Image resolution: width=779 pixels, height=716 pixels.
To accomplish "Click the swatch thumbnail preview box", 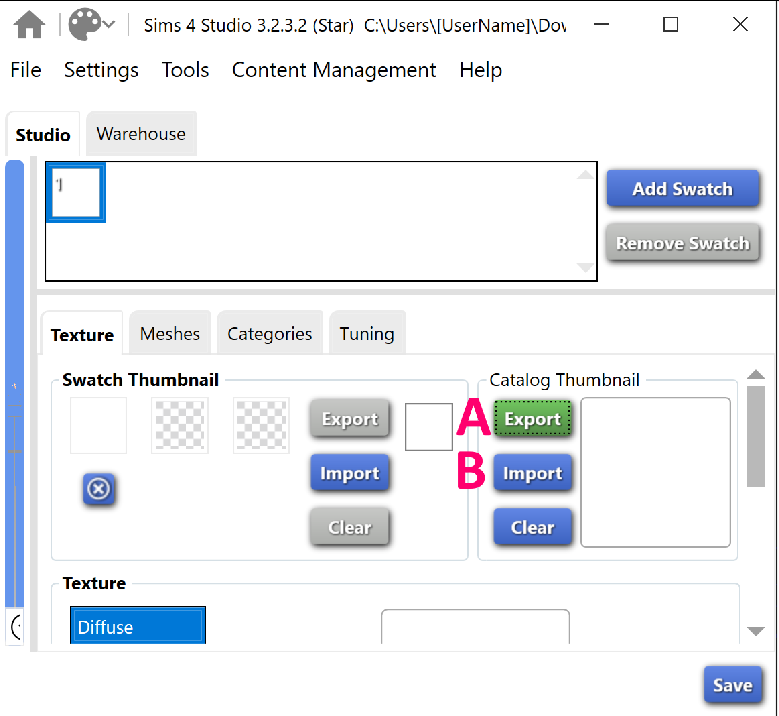I will pos(429,427).
